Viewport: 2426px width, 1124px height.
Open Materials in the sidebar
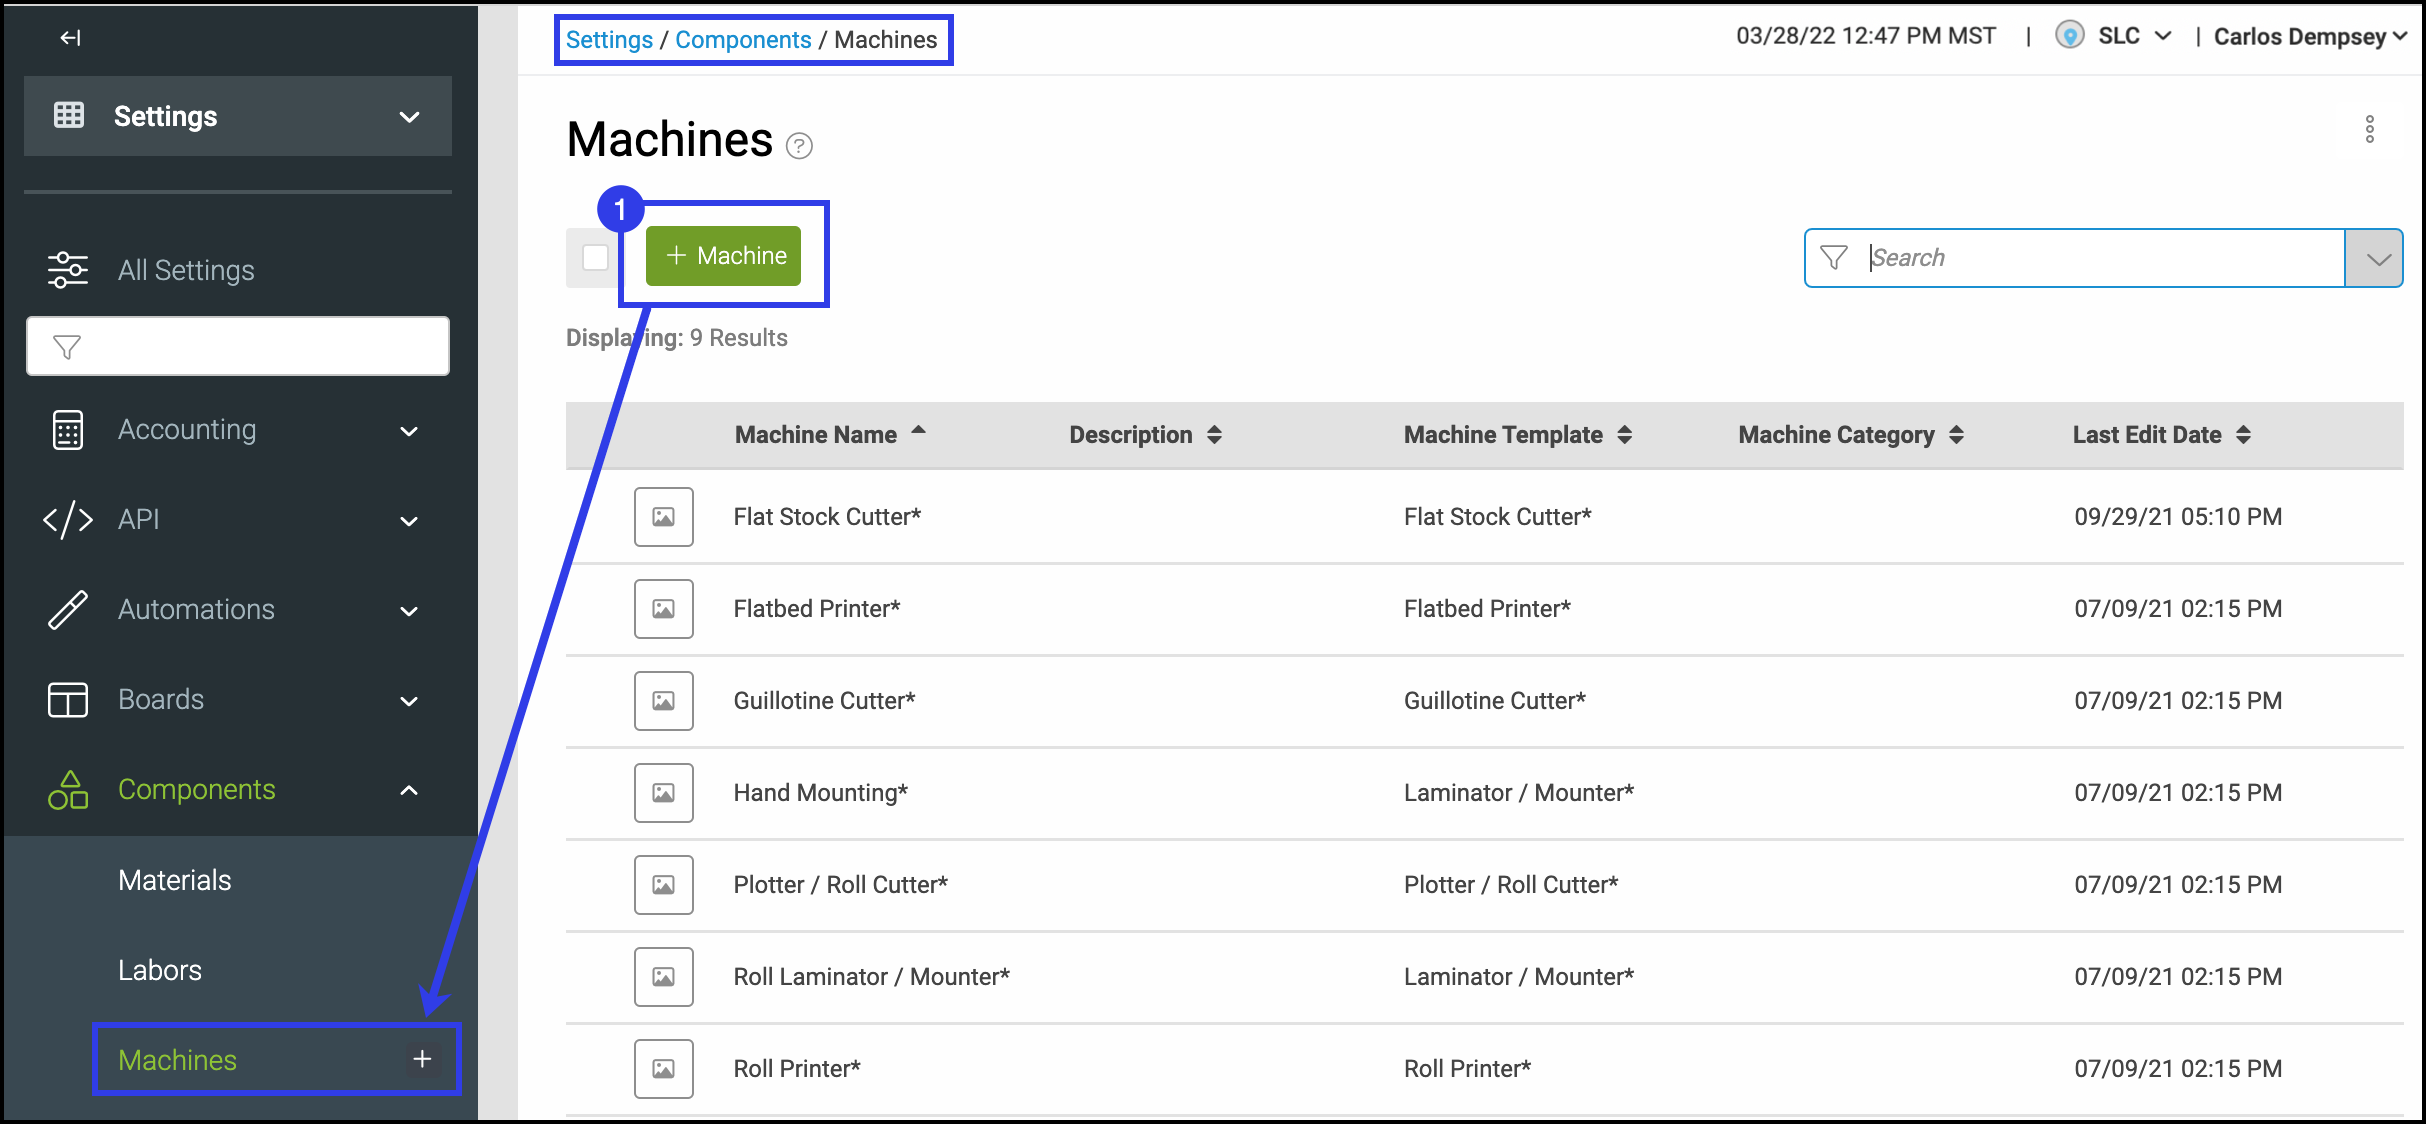175,880
